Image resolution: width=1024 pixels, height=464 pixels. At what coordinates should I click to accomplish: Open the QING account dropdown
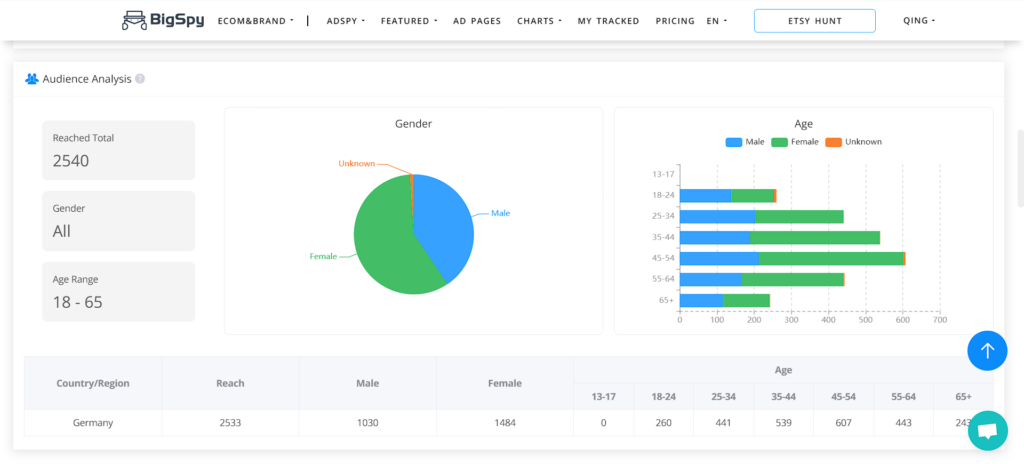919,21
